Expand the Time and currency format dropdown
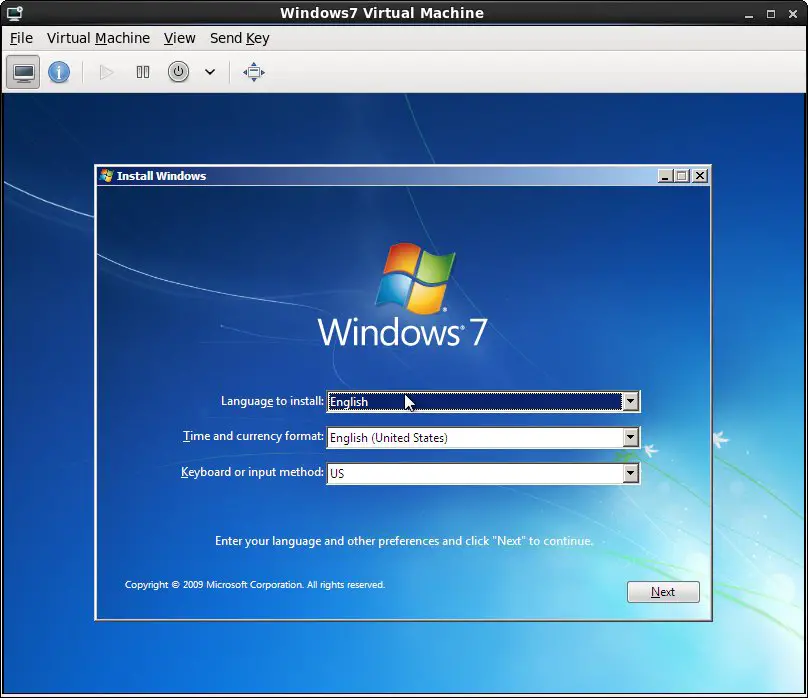808x698 pixels. coord(630,438)
